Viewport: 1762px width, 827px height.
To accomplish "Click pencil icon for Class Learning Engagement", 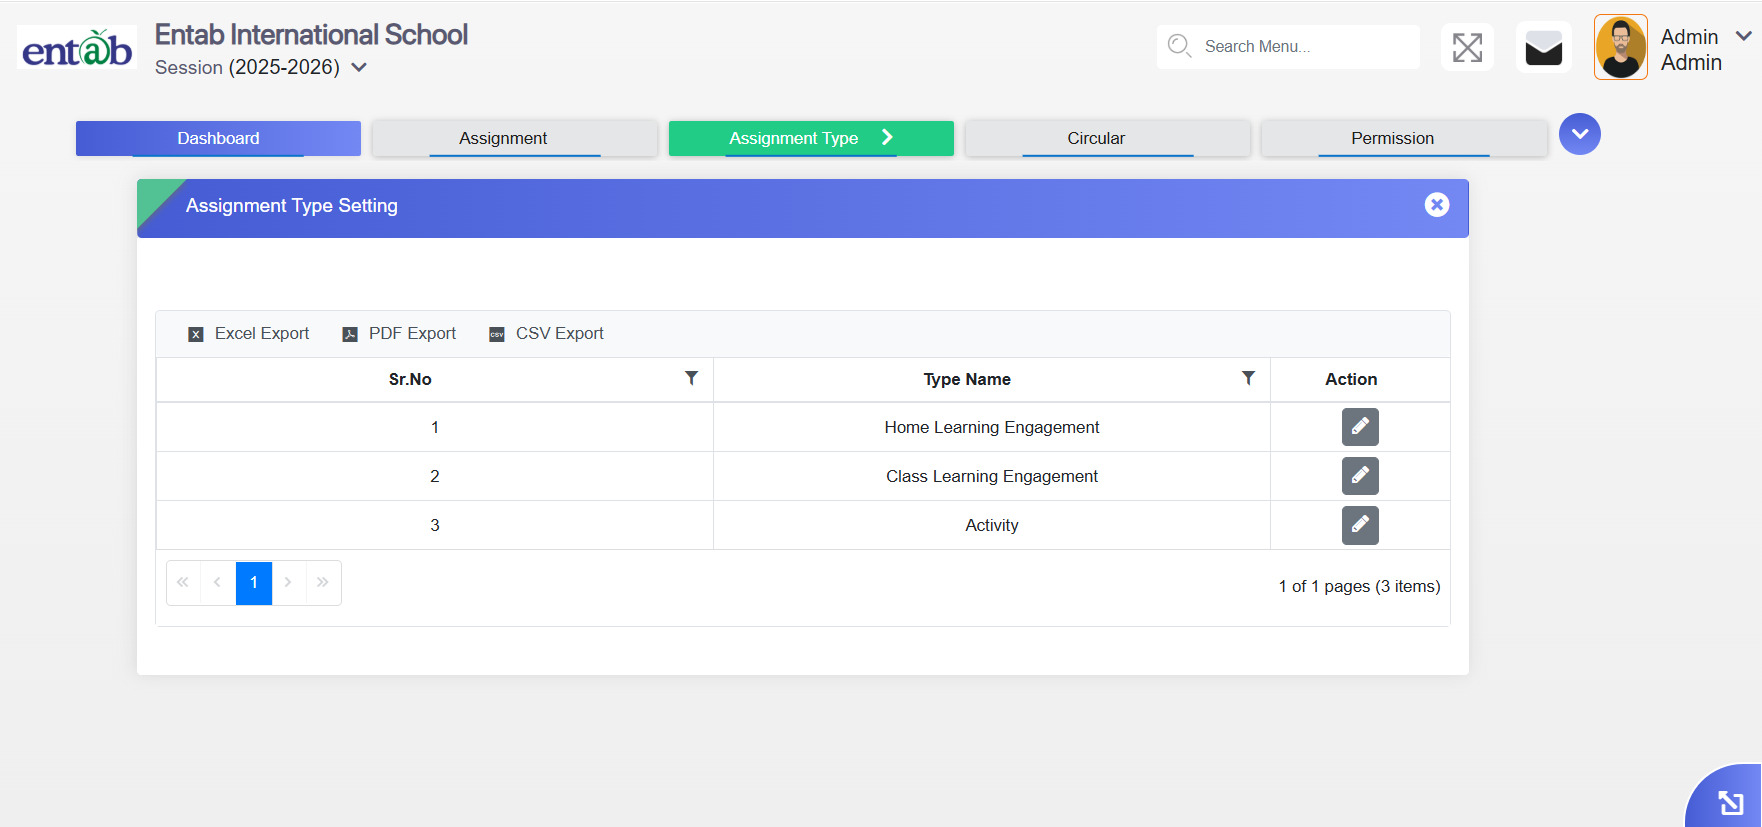I will [1359, 476].
